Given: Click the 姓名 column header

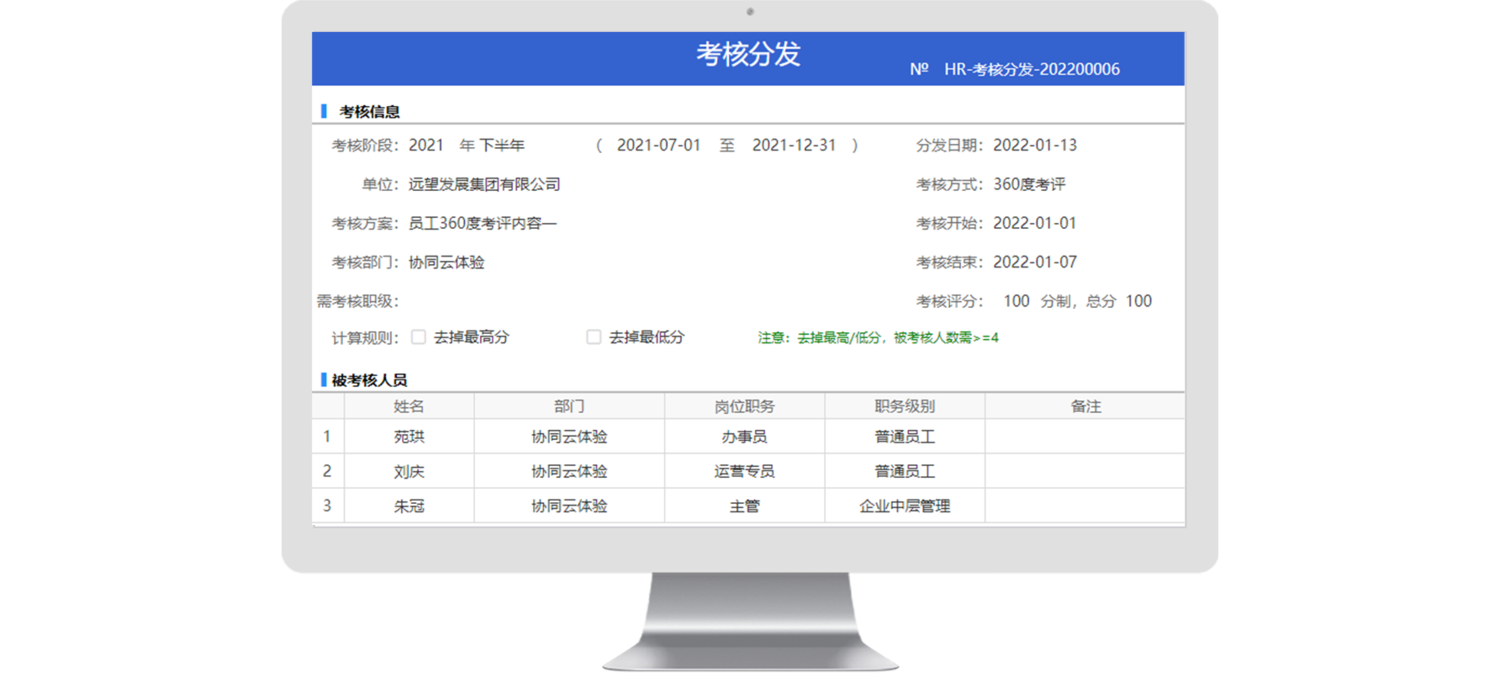Looking at the screenshot, I should tap(409, 407).
